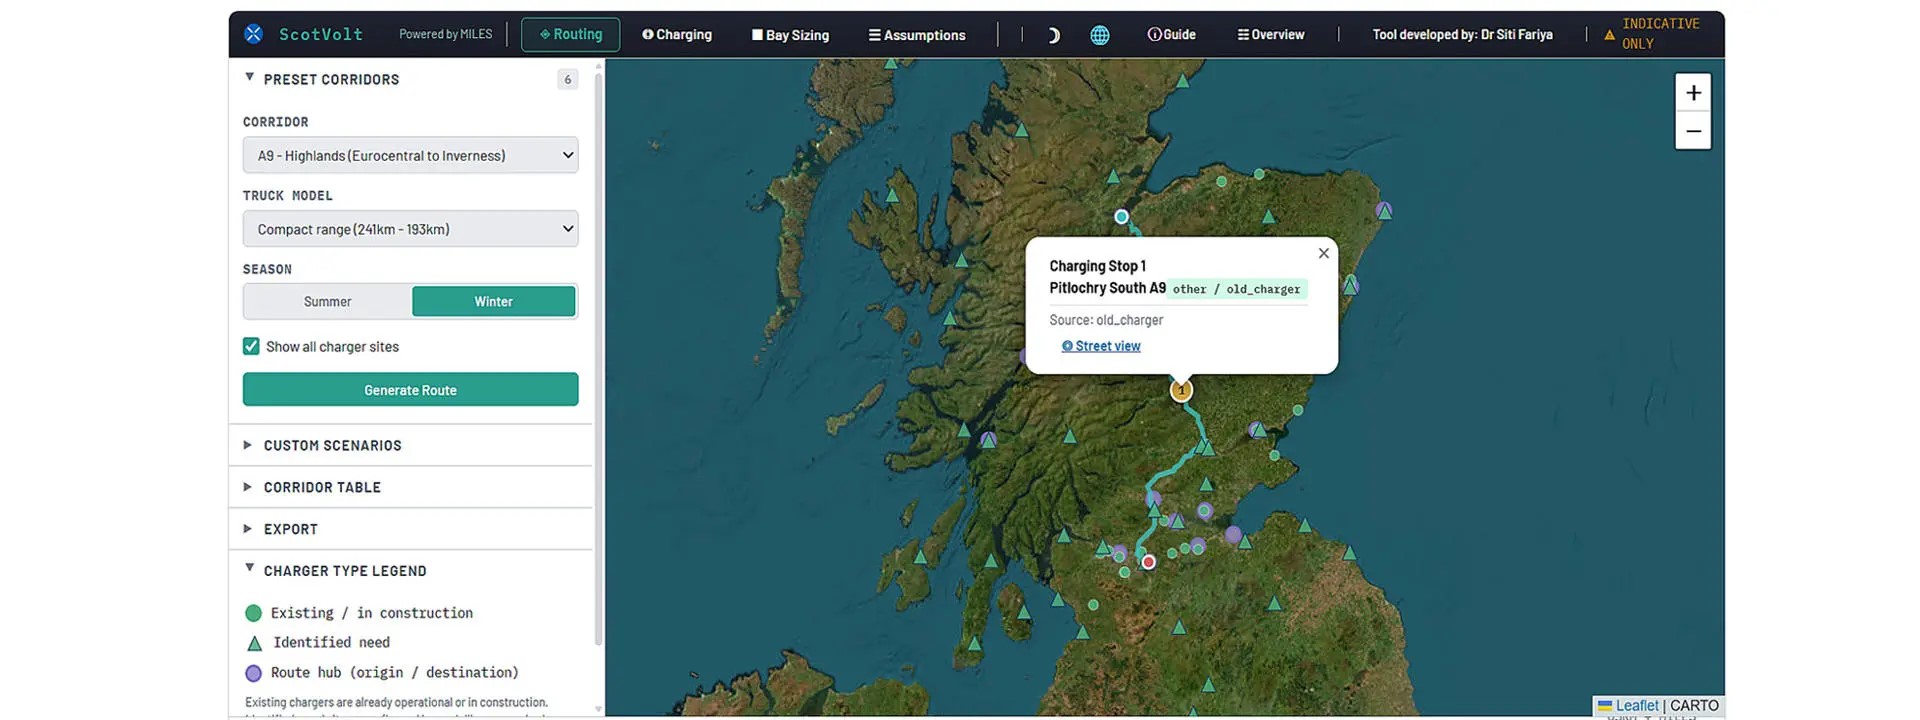Toggle dark mode with the moon icon

tap(1053, 35)
